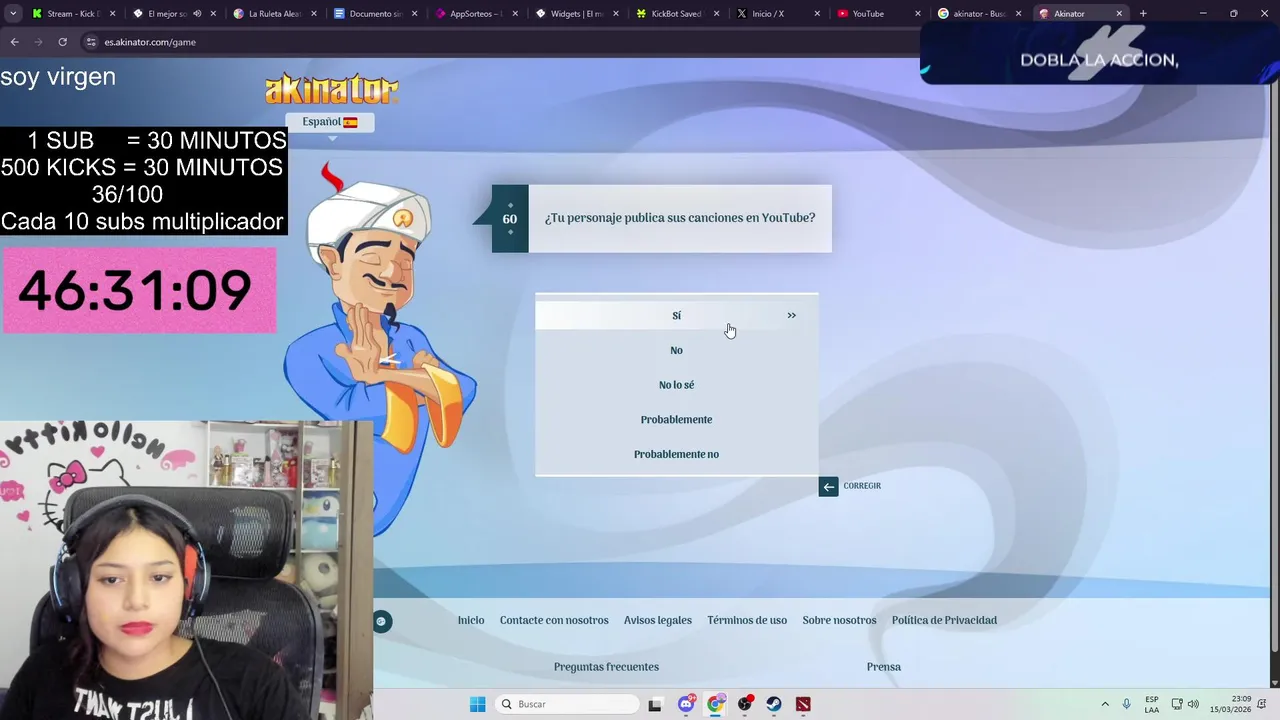The image size is (1280, 720).
Task: Click the Akinator logo
Action: coord(331,89)
